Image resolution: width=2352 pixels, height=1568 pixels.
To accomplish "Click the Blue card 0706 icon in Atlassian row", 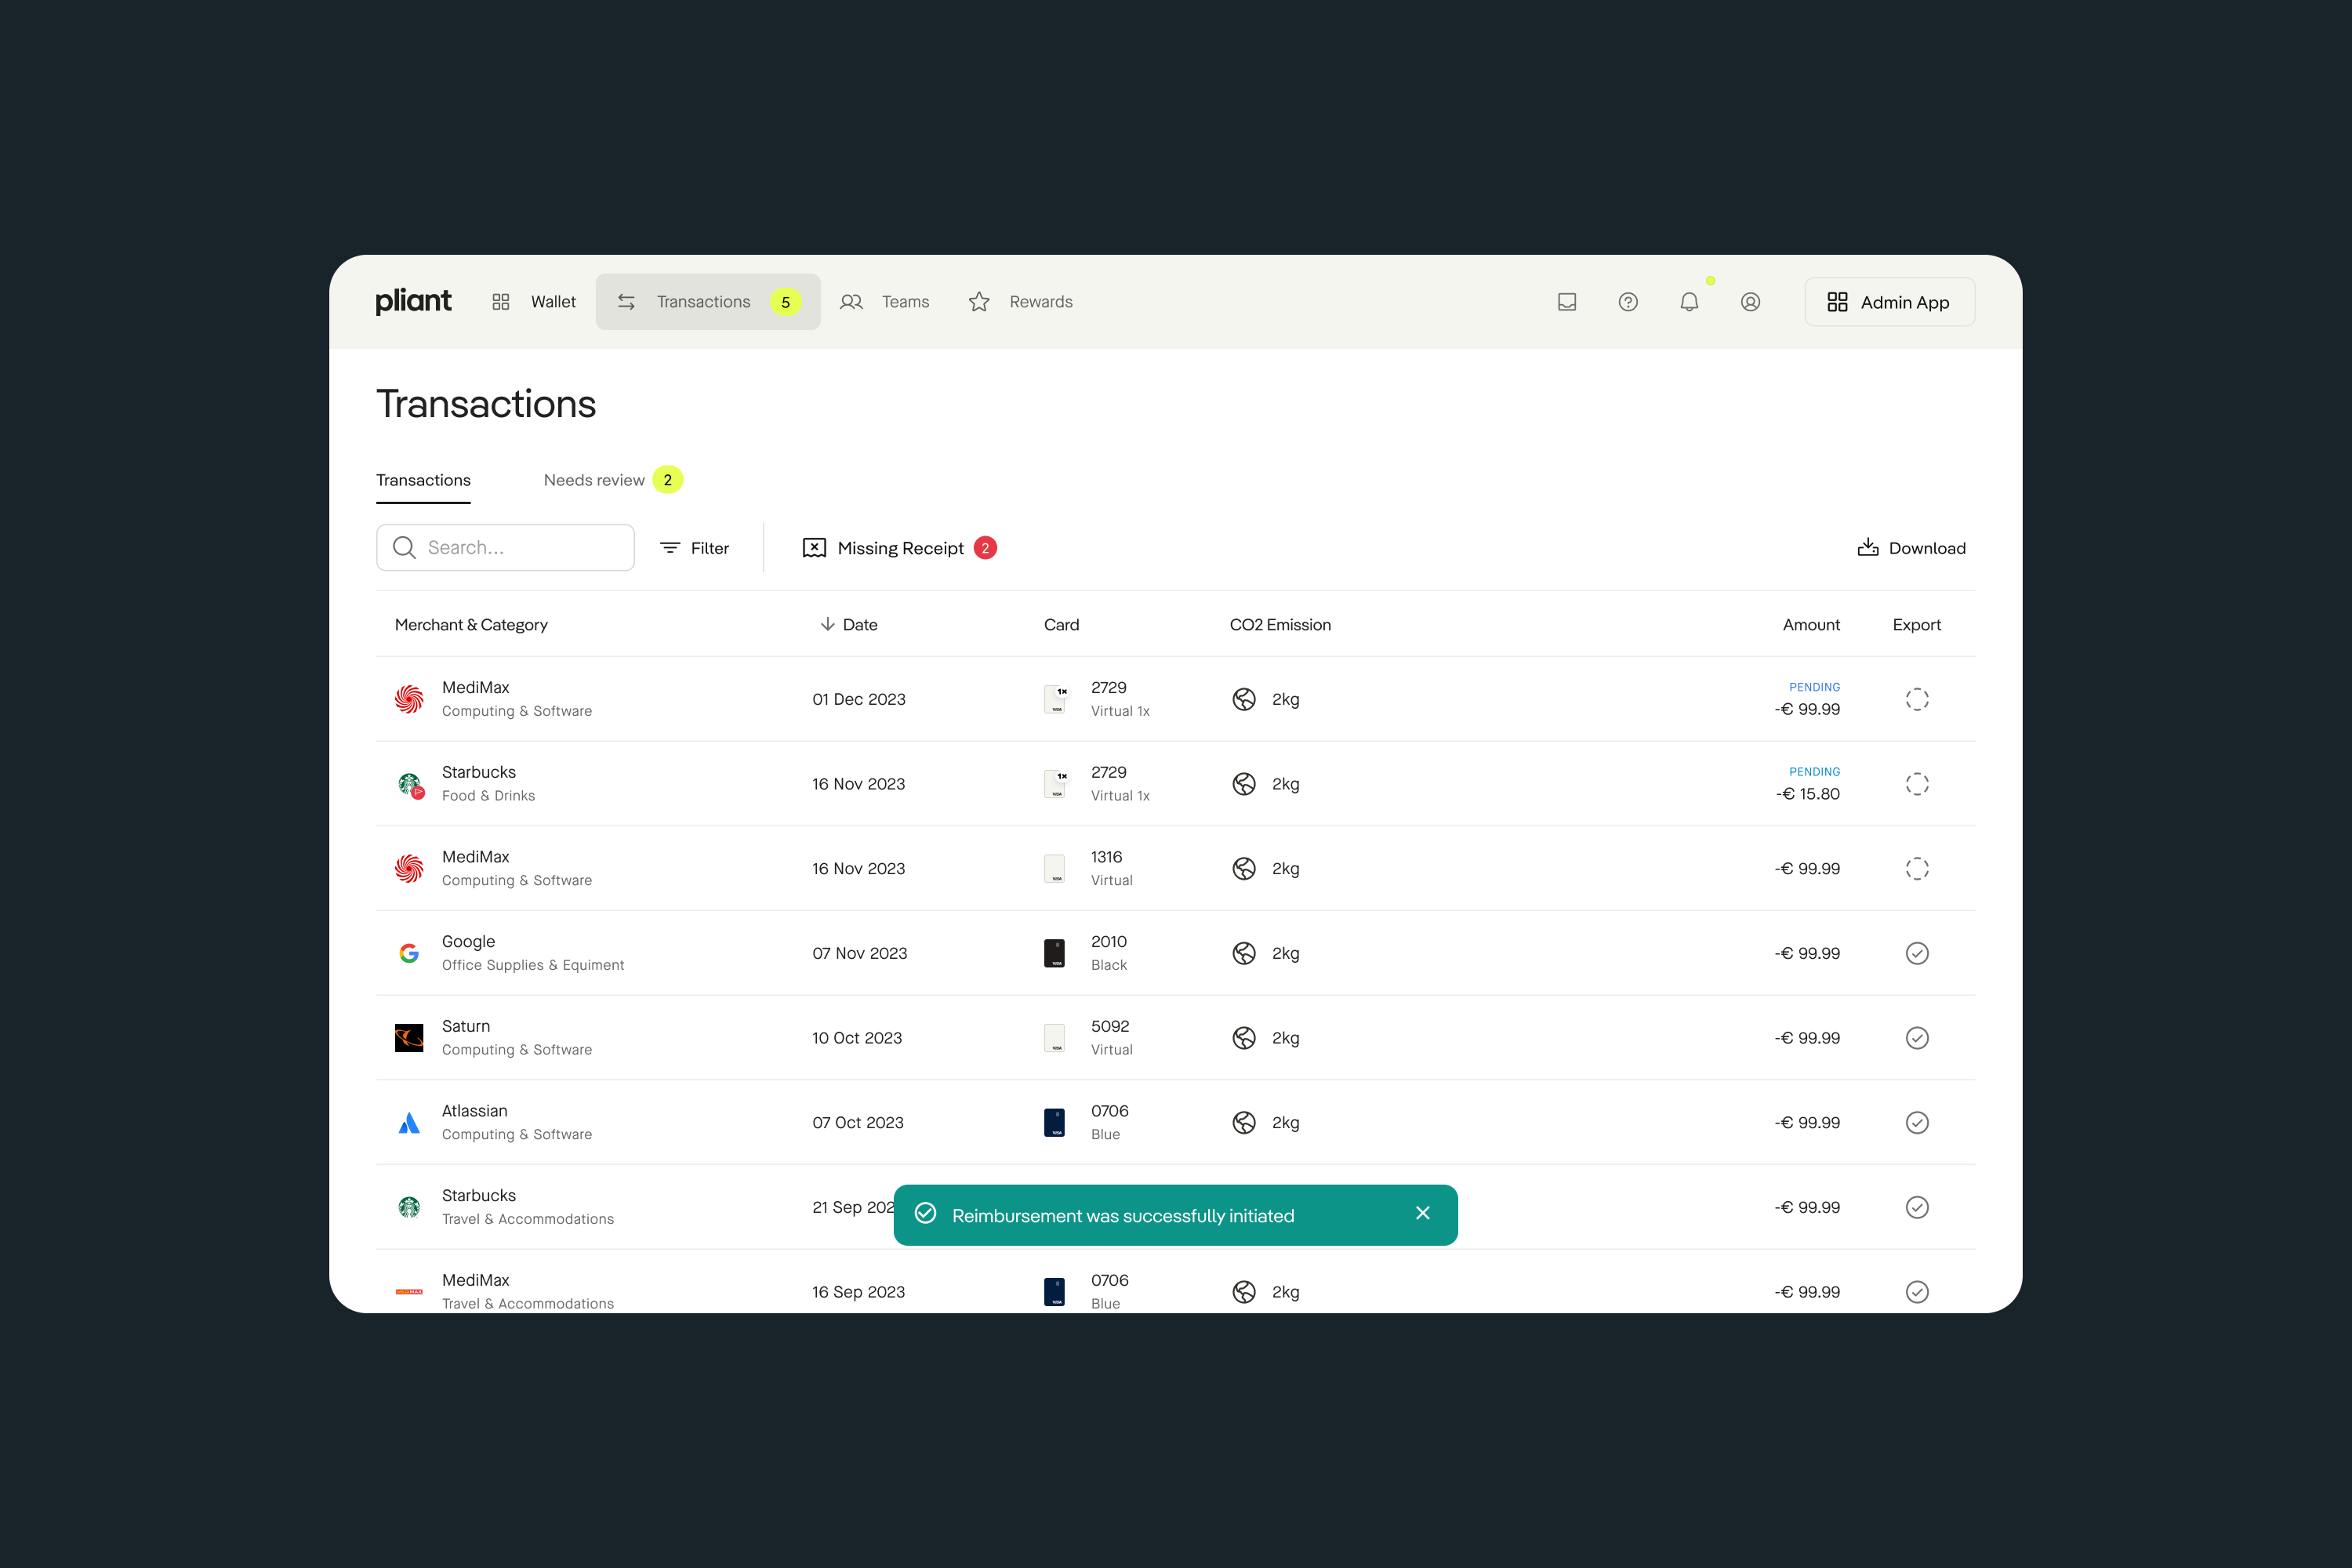I will [x=1054, y=1123].
